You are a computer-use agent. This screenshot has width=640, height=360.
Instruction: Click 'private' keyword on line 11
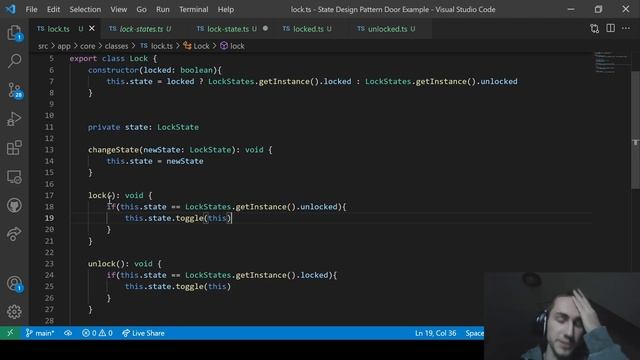(x=104, y=127)
